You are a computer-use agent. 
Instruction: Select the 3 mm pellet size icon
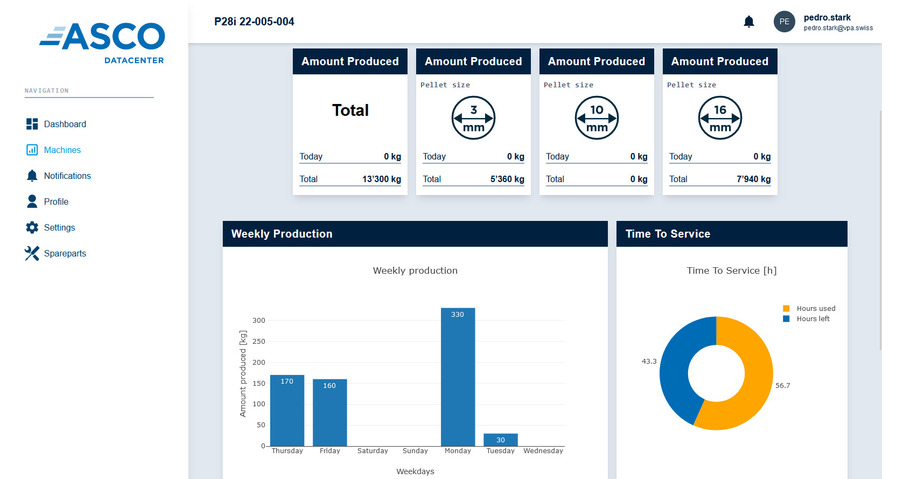[473, 120]
